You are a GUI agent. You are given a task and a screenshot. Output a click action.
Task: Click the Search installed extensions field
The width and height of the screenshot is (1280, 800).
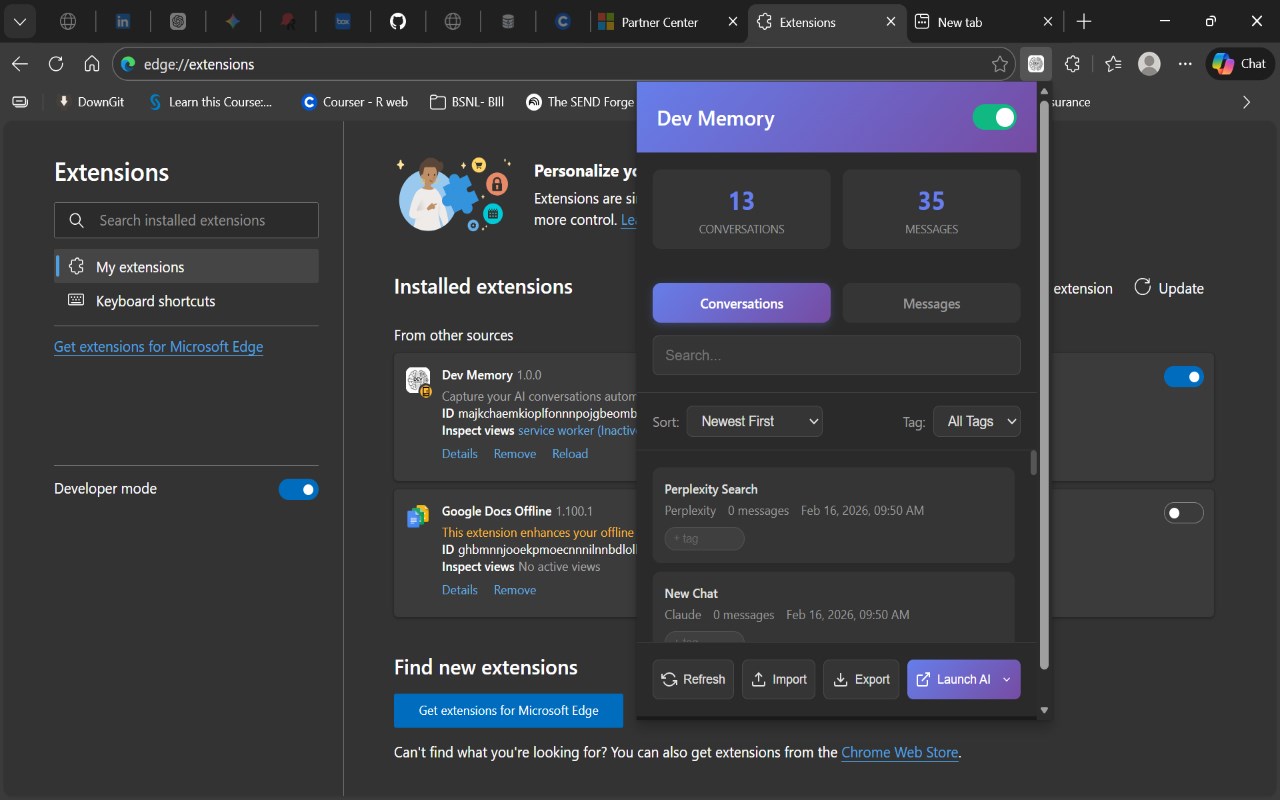(186, 220)
